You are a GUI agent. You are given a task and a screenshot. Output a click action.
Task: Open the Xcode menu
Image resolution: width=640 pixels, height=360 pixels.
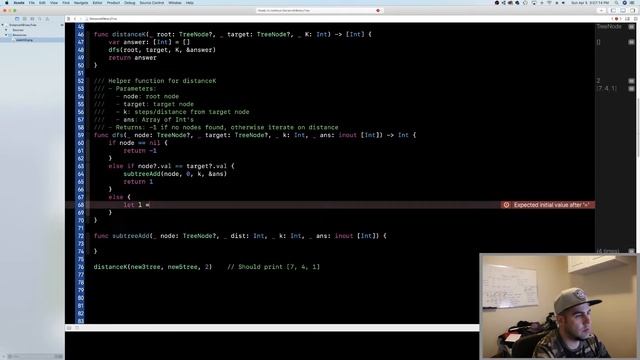(x=19, y=3)
